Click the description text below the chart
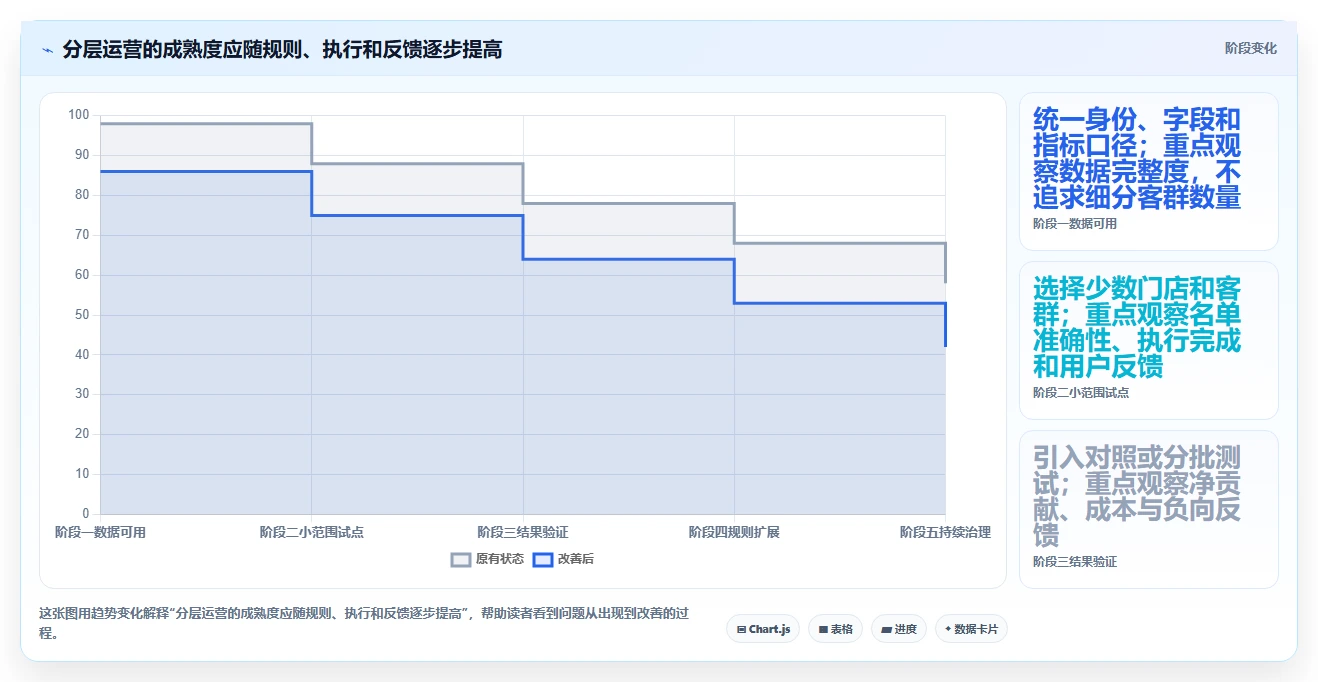 click(363, 622)
